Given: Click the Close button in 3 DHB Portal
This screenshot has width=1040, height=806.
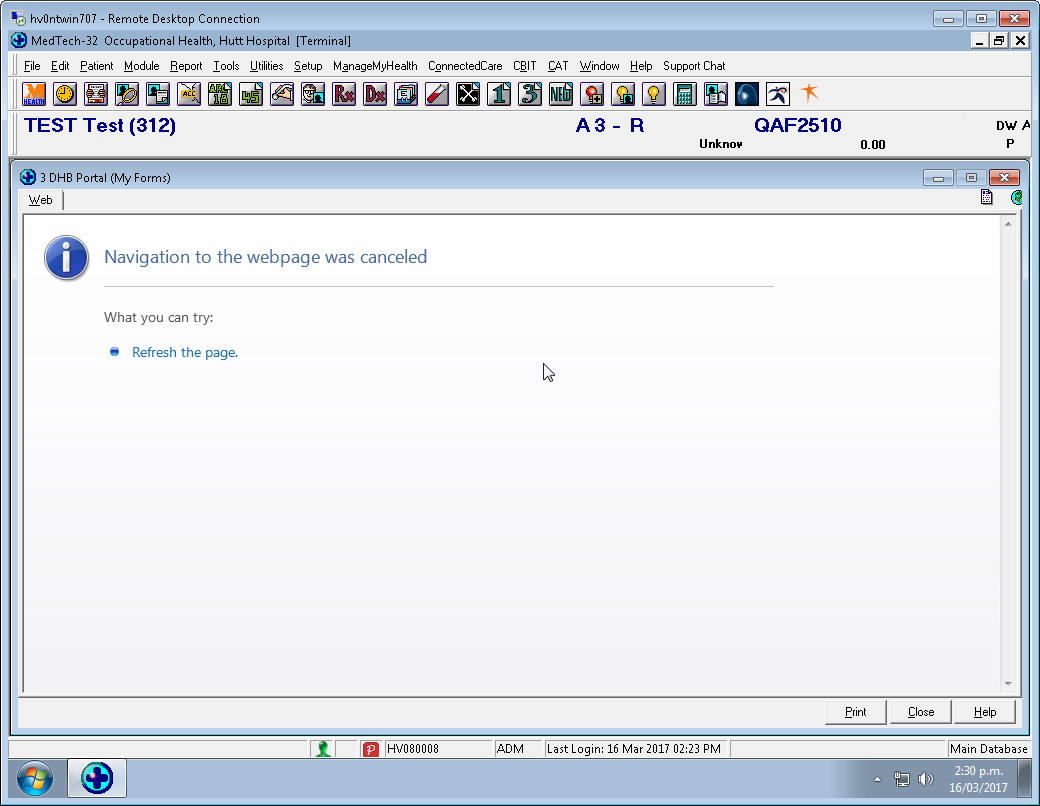Looking at the screenshot, I should (921, 712).
